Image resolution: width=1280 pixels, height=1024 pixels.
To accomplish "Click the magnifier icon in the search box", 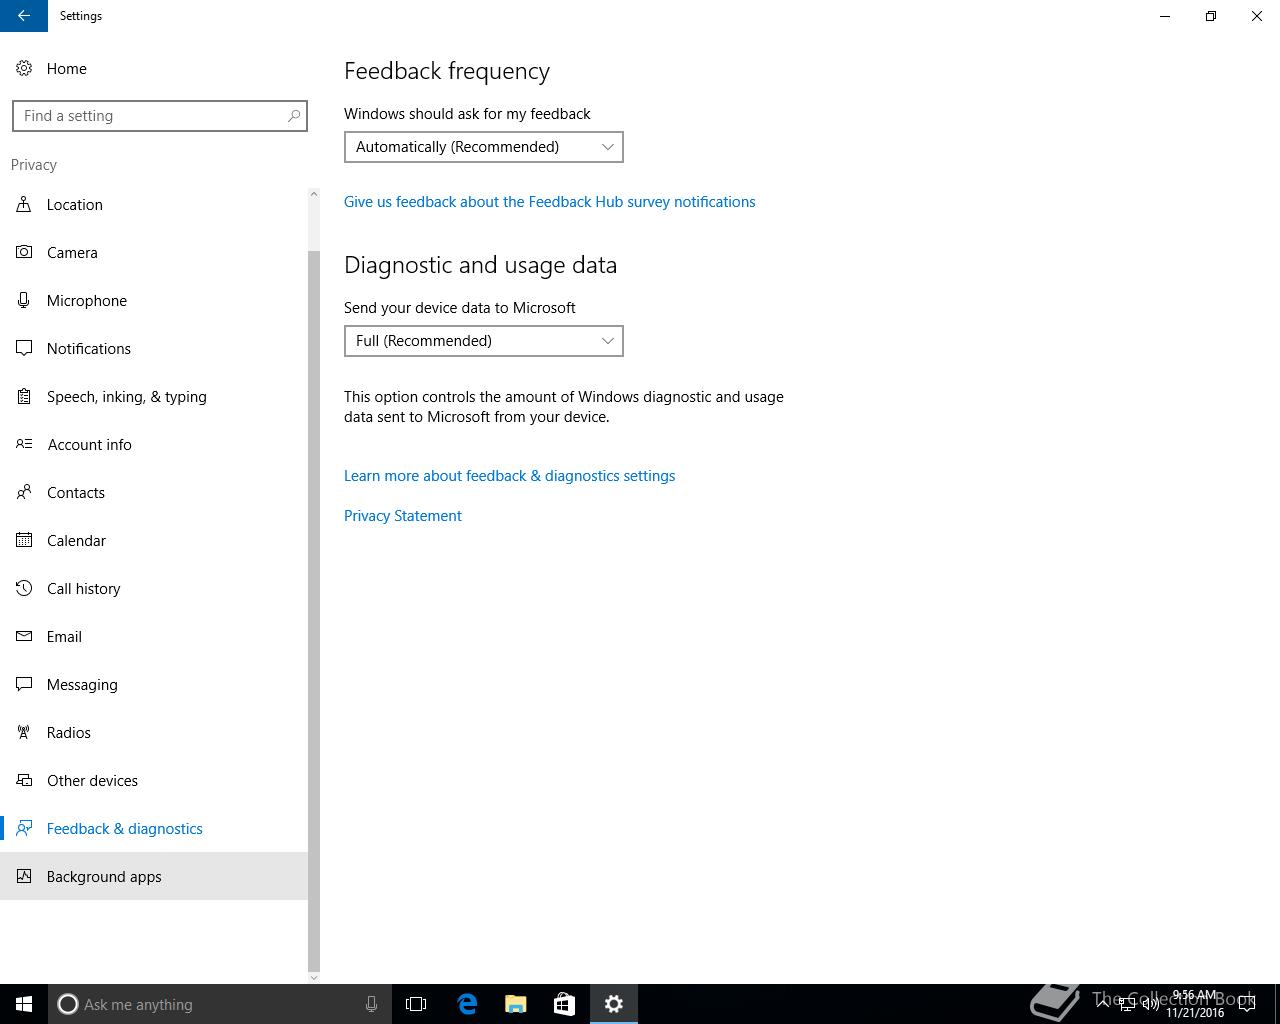I will (x=294, y=116).
